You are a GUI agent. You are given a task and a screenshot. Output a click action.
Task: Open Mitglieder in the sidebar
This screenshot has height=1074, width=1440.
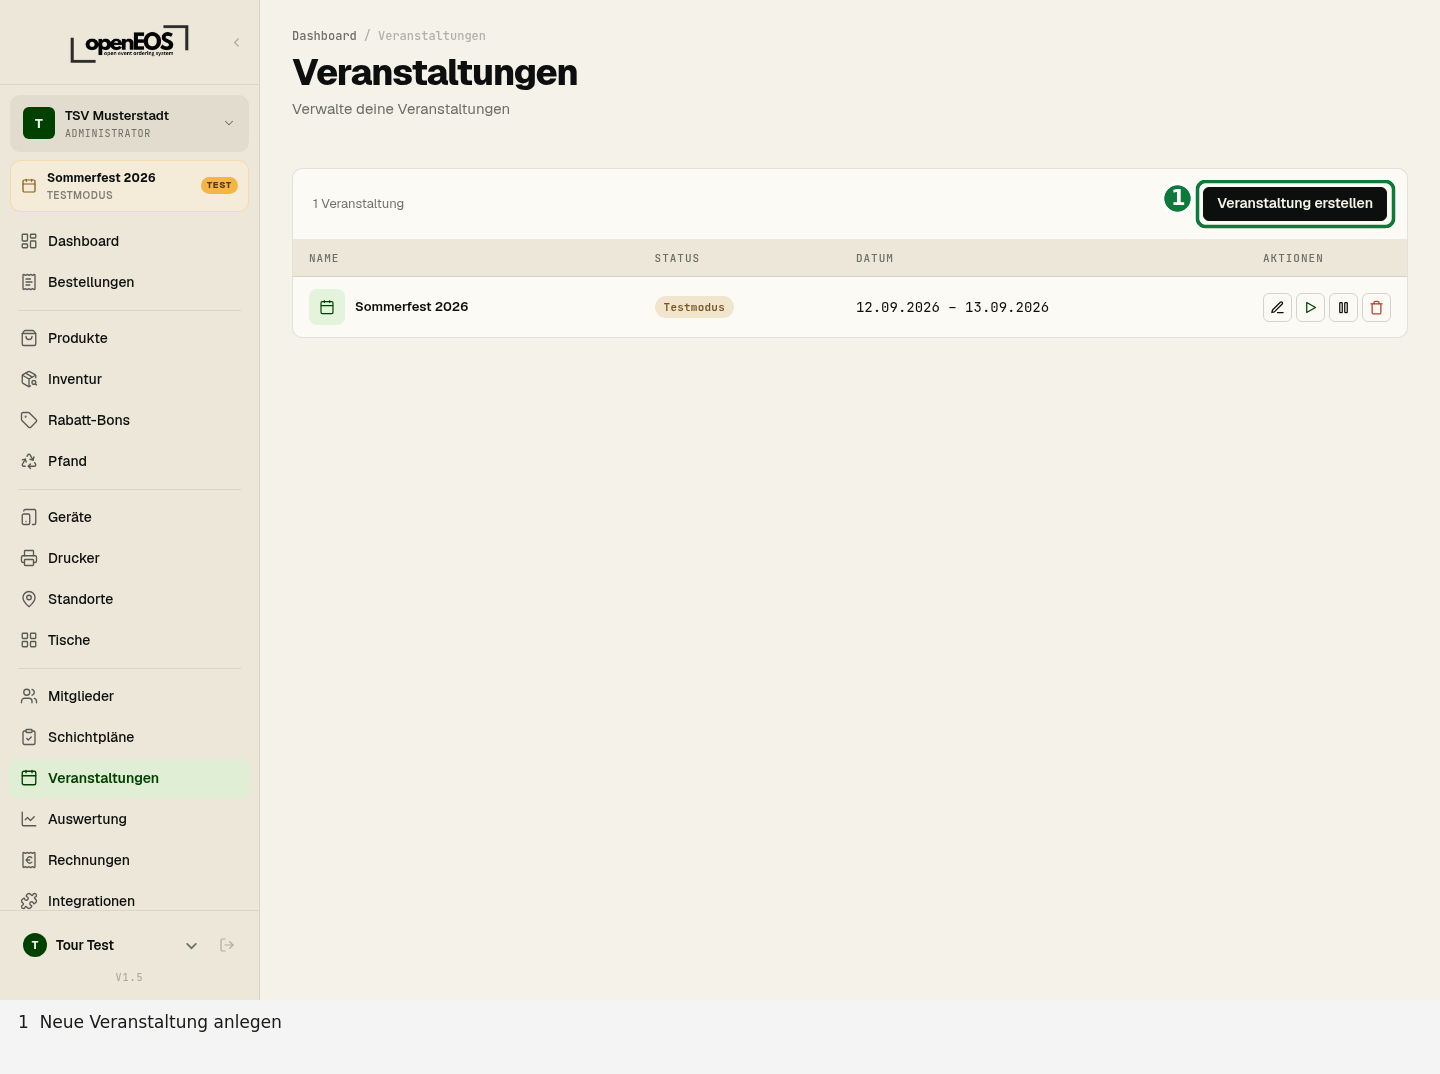coord(129,696)
